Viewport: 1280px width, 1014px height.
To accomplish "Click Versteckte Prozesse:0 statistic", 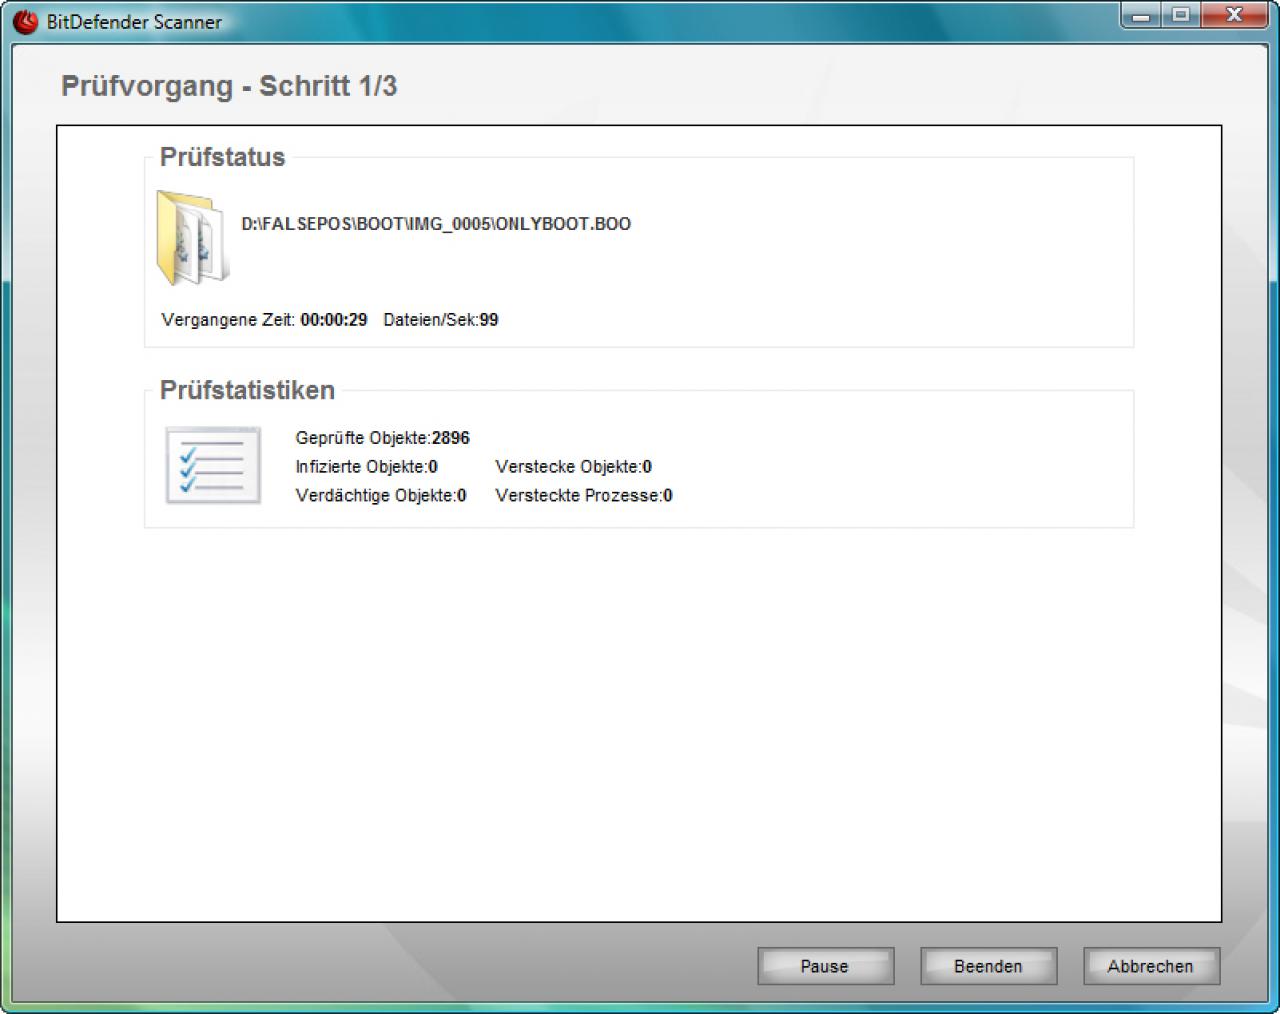I will 584,496.
